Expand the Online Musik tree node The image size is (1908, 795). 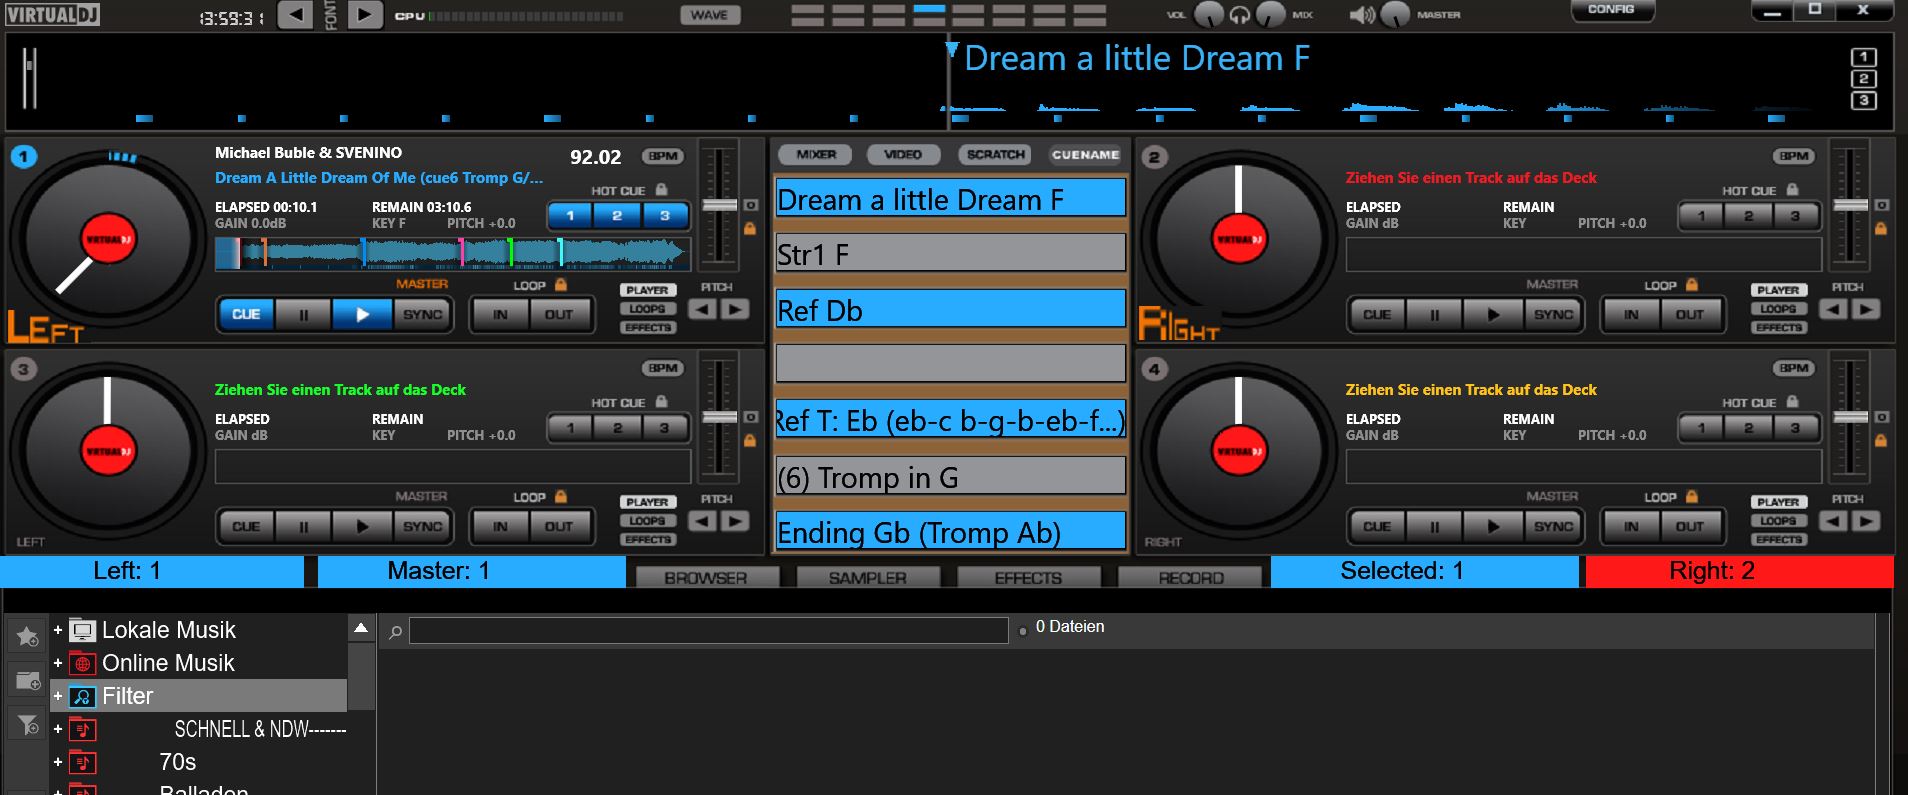pos(58,663)
